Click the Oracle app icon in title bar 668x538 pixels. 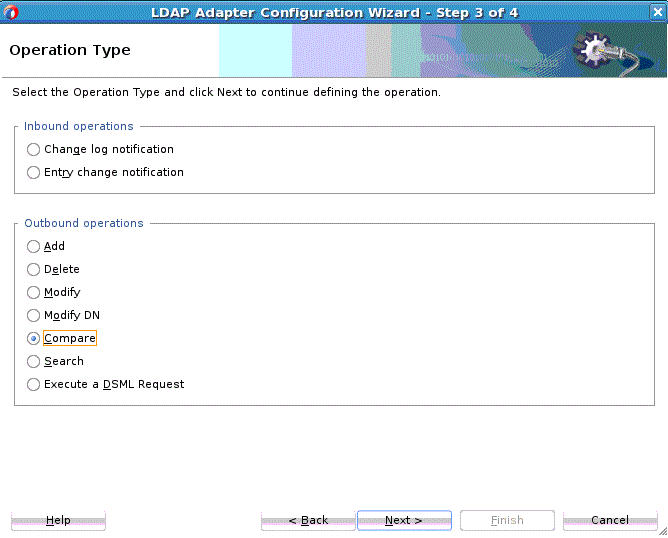[x=11, y=12]
